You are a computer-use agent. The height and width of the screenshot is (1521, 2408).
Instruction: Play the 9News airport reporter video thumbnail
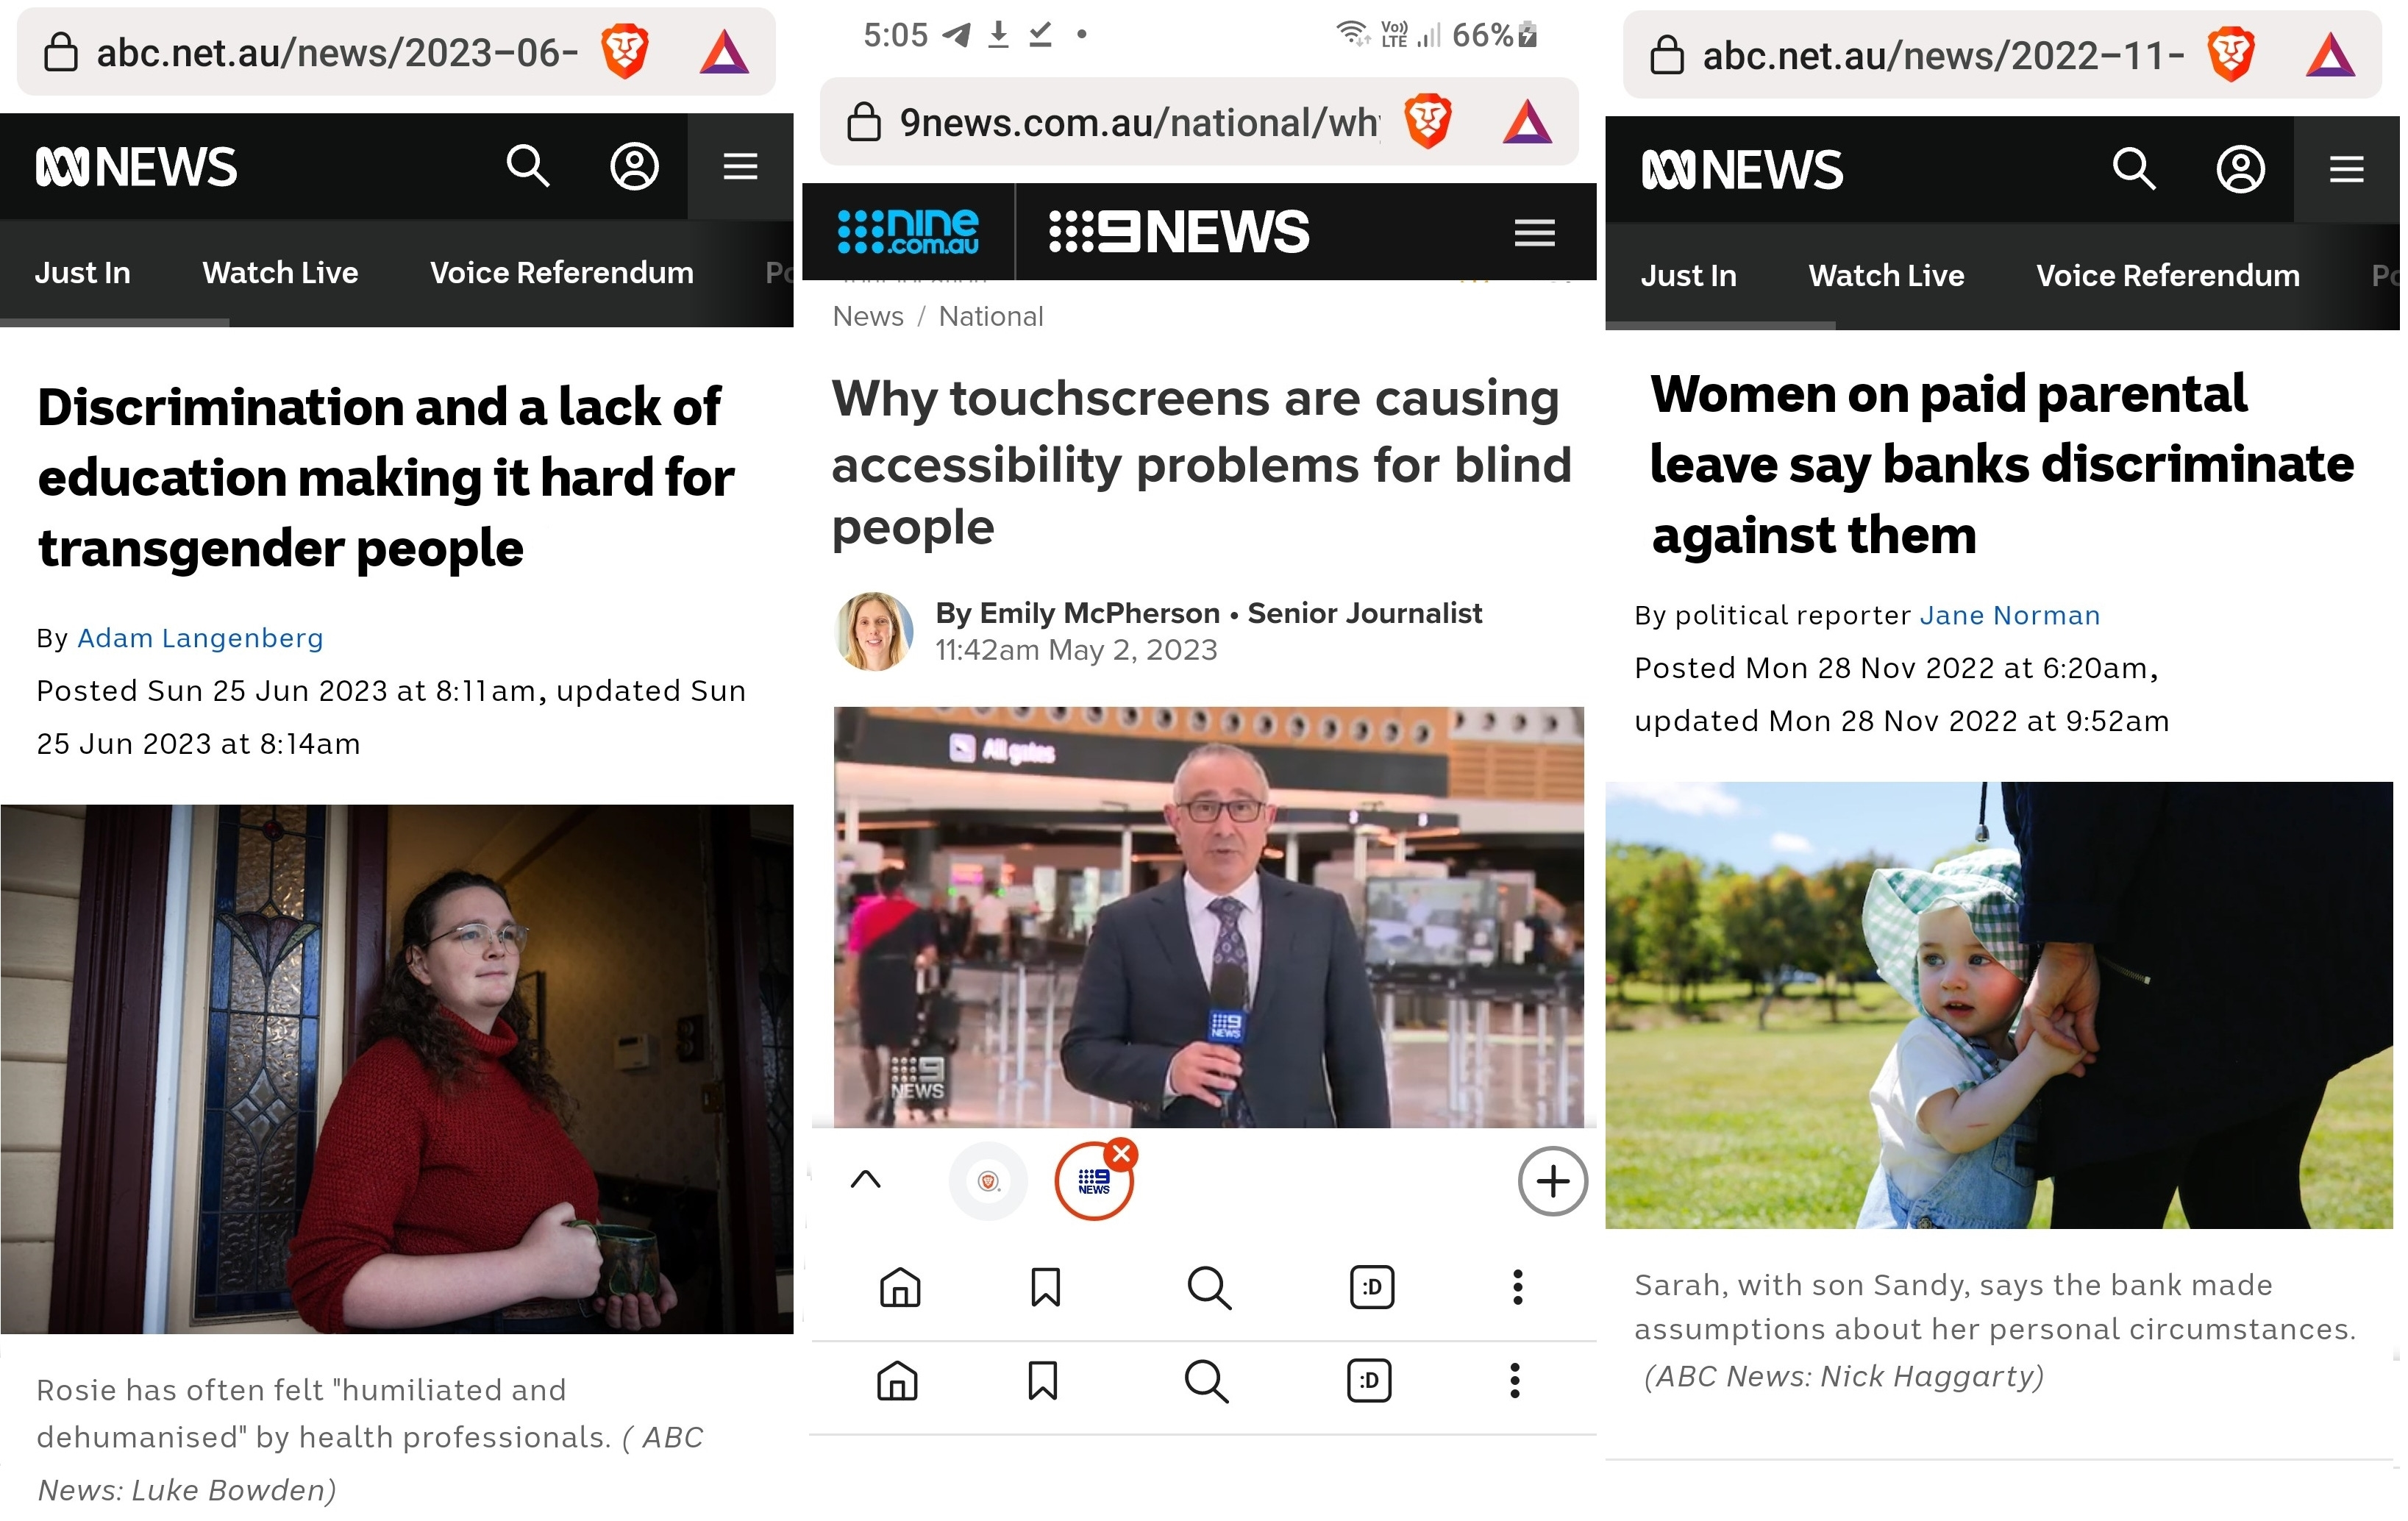point(1209,917)
